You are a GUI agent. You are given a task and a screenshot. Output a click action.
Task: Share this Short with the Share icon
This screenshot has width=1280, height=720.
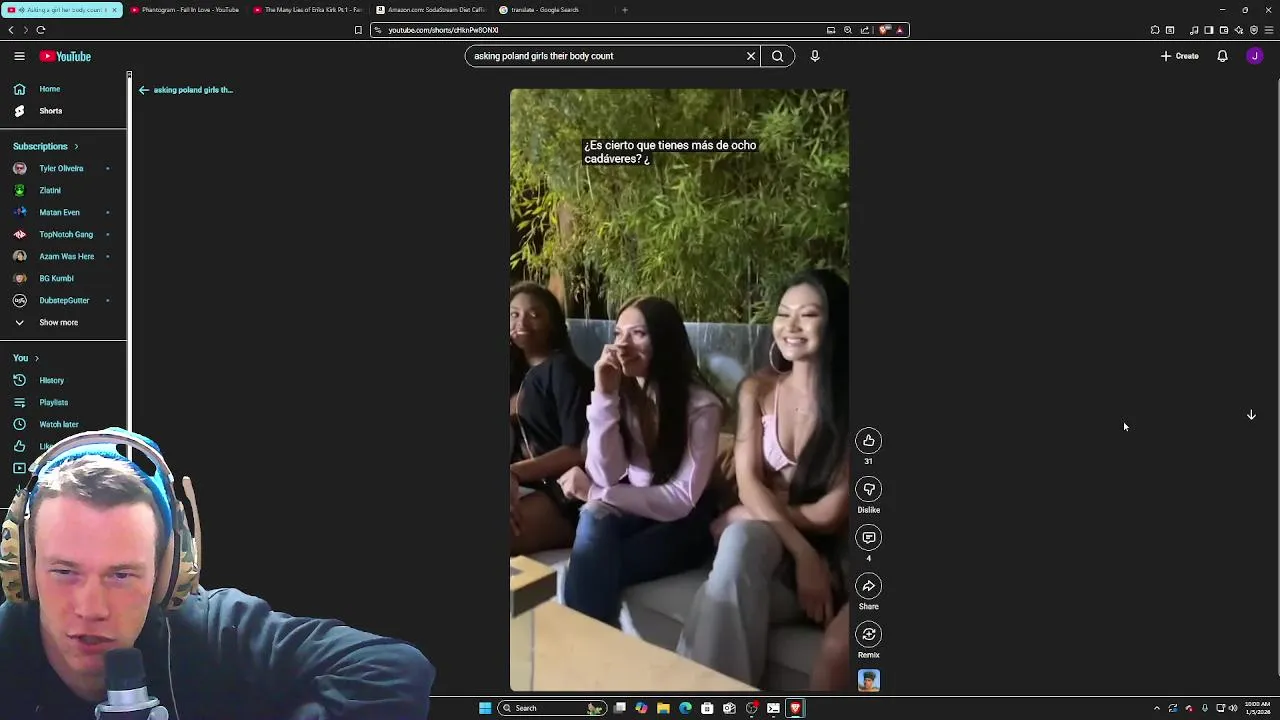coord(868,586)
